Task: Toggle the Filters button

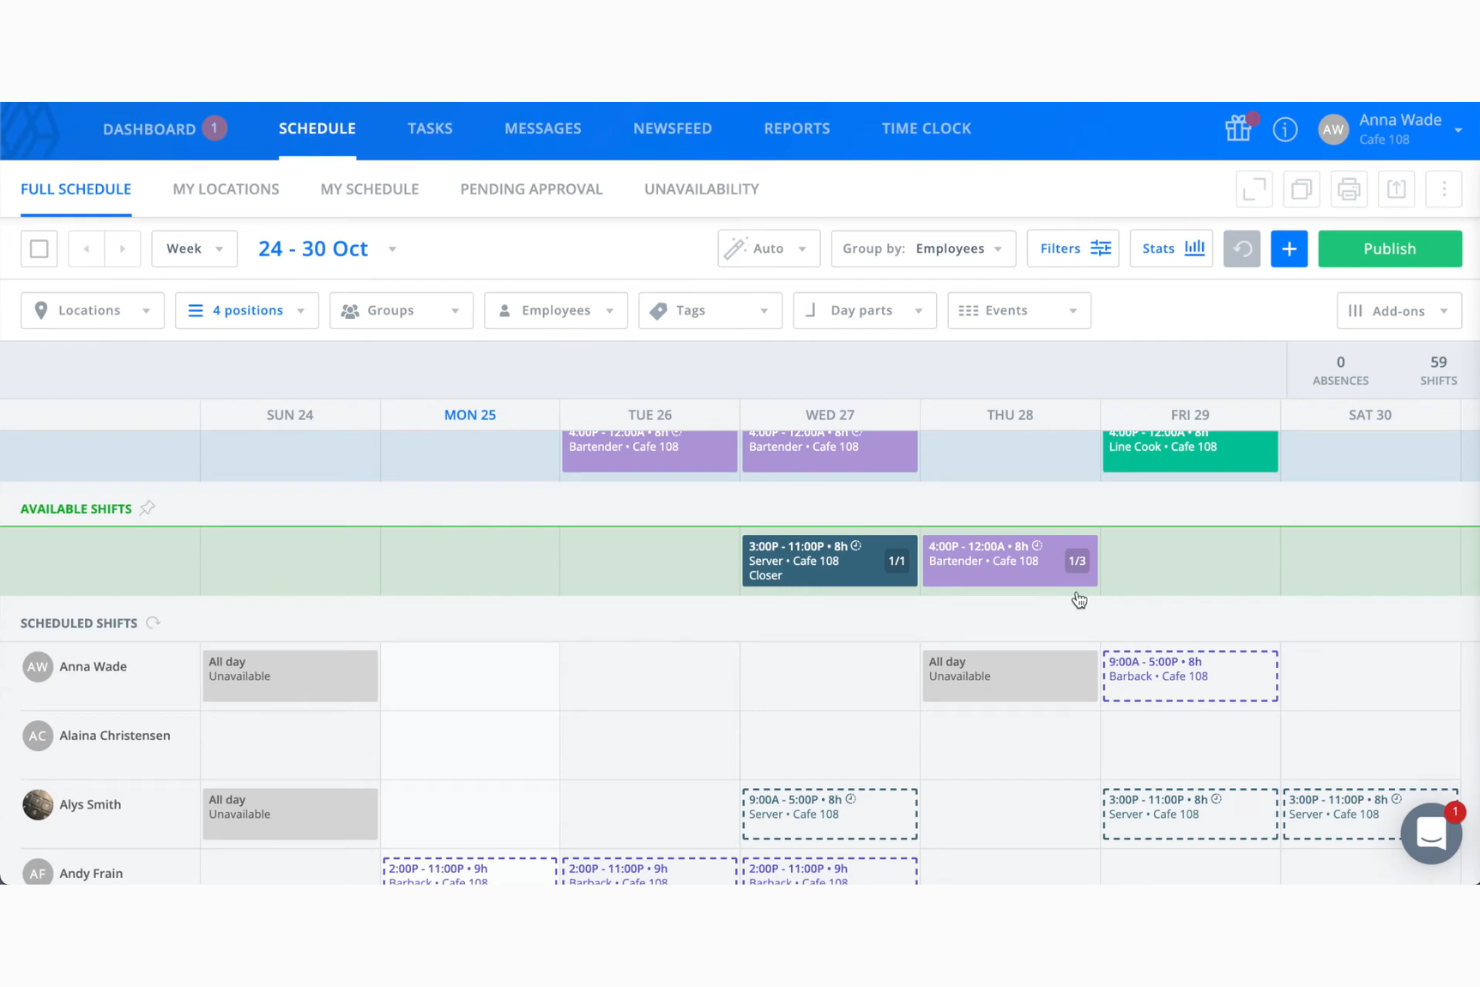Action: click(x=1073, y=249)
